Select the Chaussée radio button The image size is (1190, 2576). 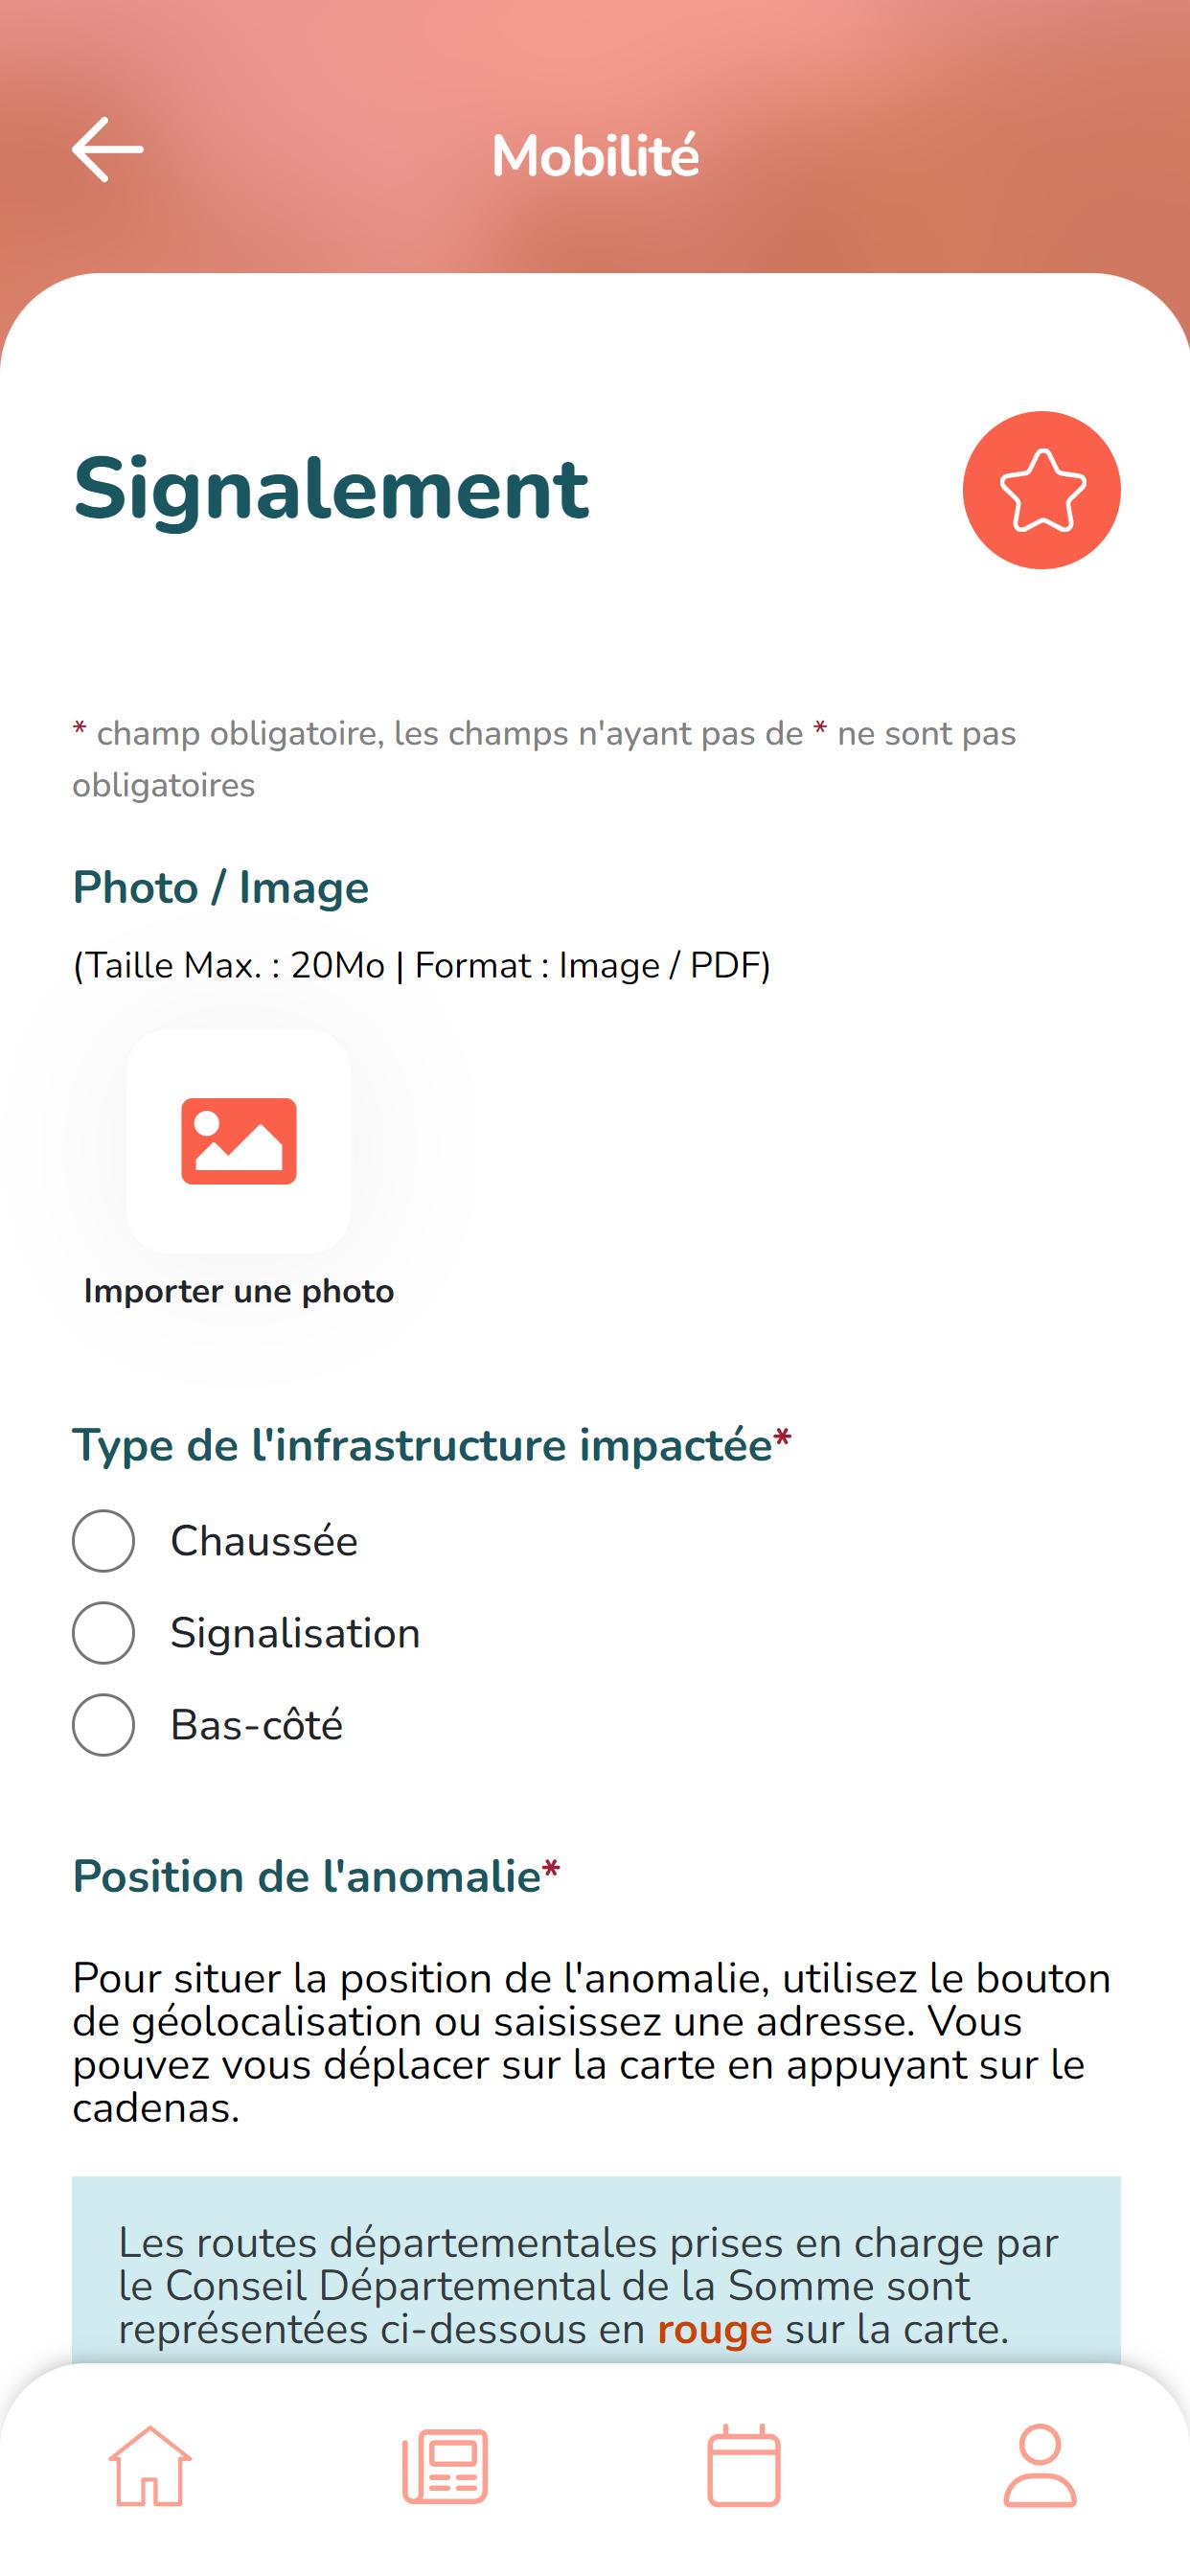click(x=103, y=1541)
